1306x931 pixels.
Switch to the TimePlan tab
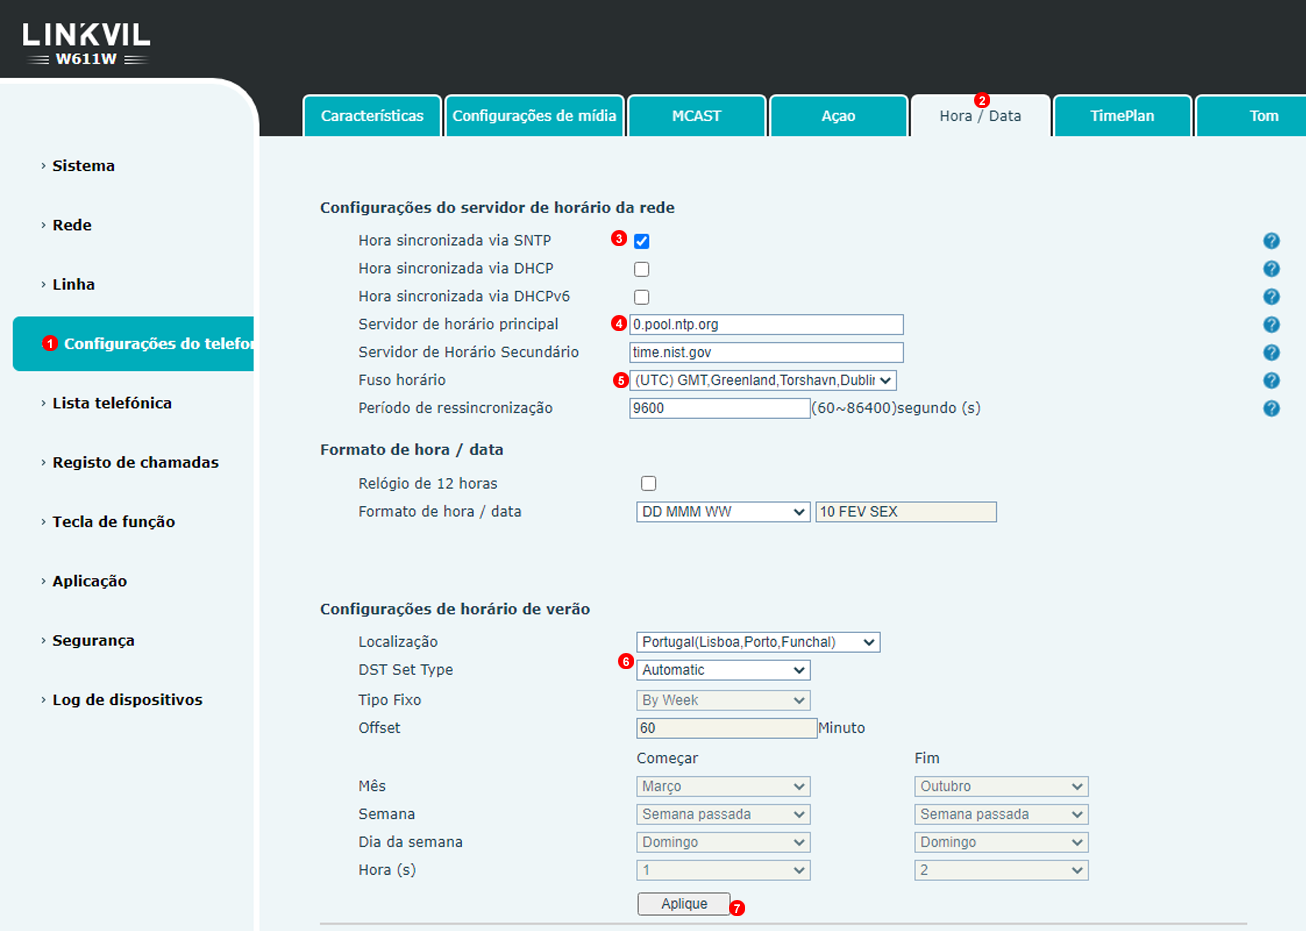coord(1122,116)
